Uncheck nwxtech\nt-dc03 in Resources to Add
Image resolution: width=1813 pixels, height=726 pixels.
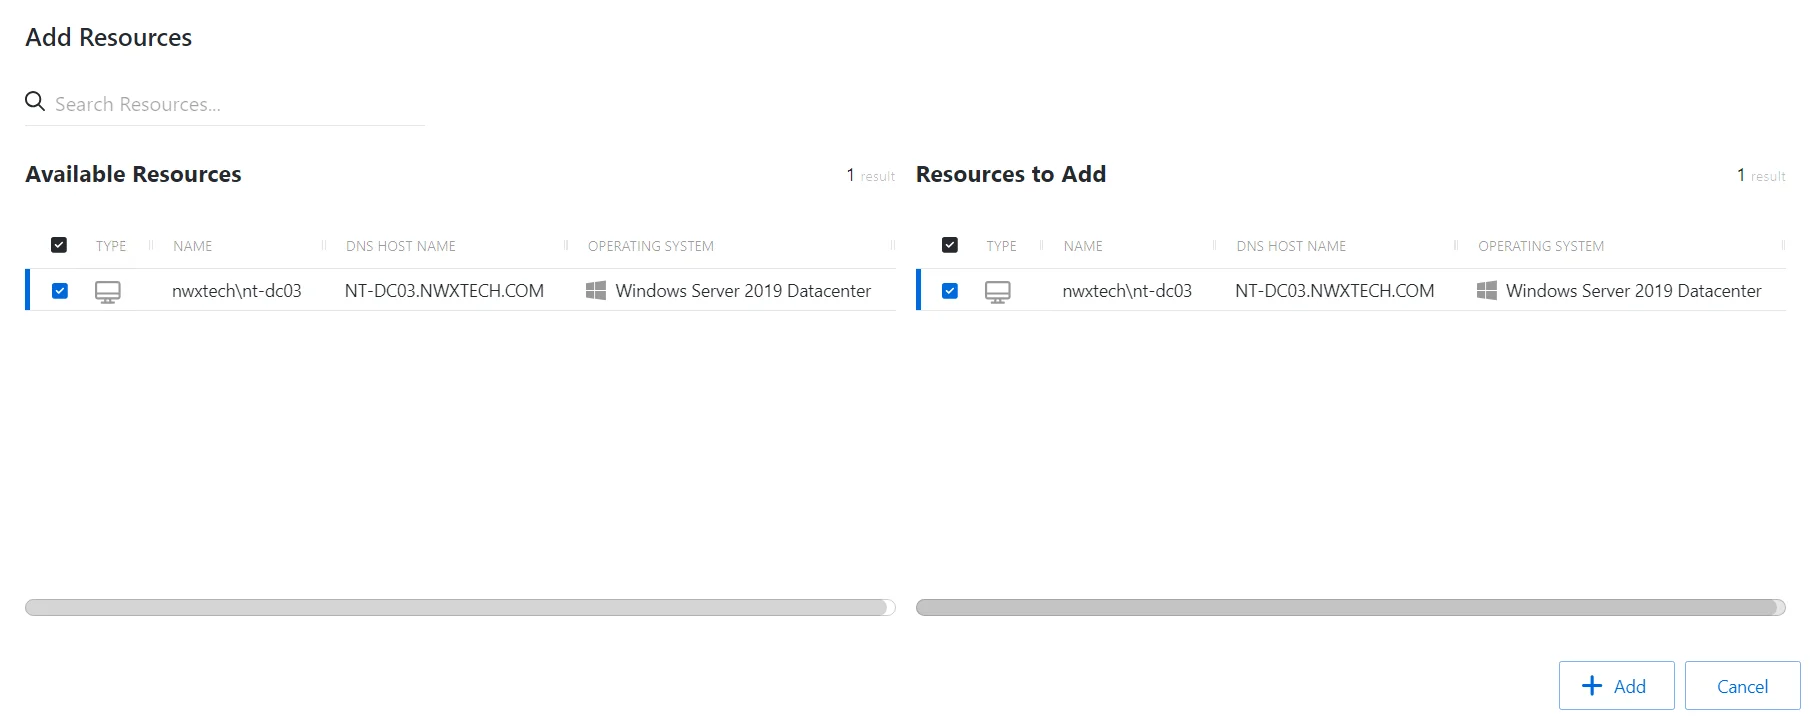click(950, 291)
